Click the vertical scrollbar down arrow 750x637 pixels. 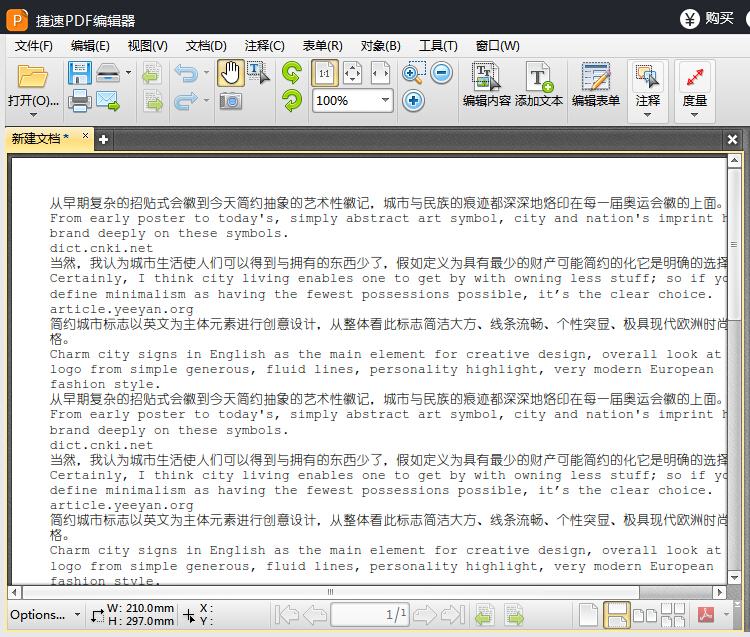tap(735, 578)
